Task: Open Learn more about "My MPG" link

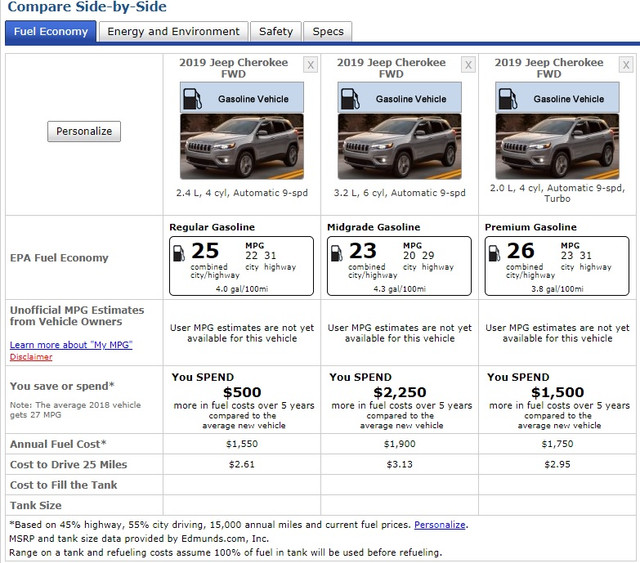Action: click(x=71, y=345)
